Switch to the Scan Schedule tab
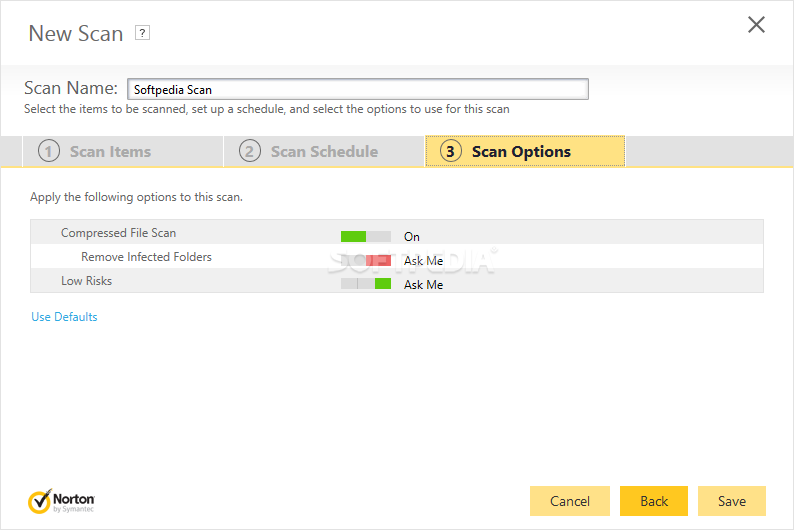Viewport: 794px width, 530px height. tap(324, 151)
